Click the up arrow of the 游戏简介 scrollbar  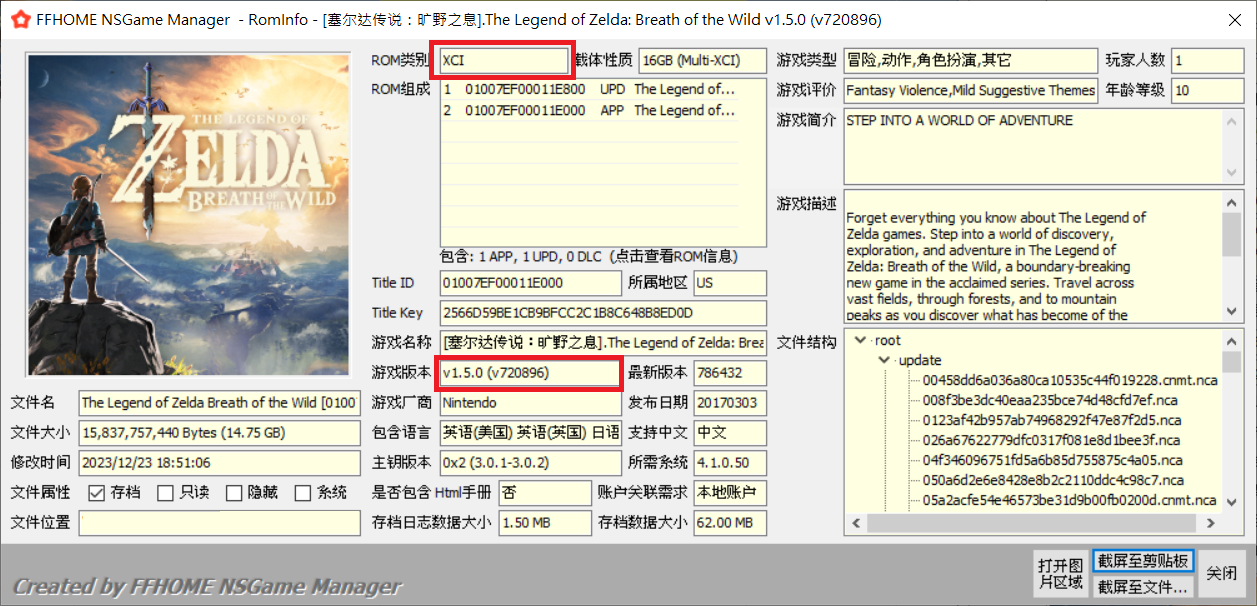(x=1232, y=120)
